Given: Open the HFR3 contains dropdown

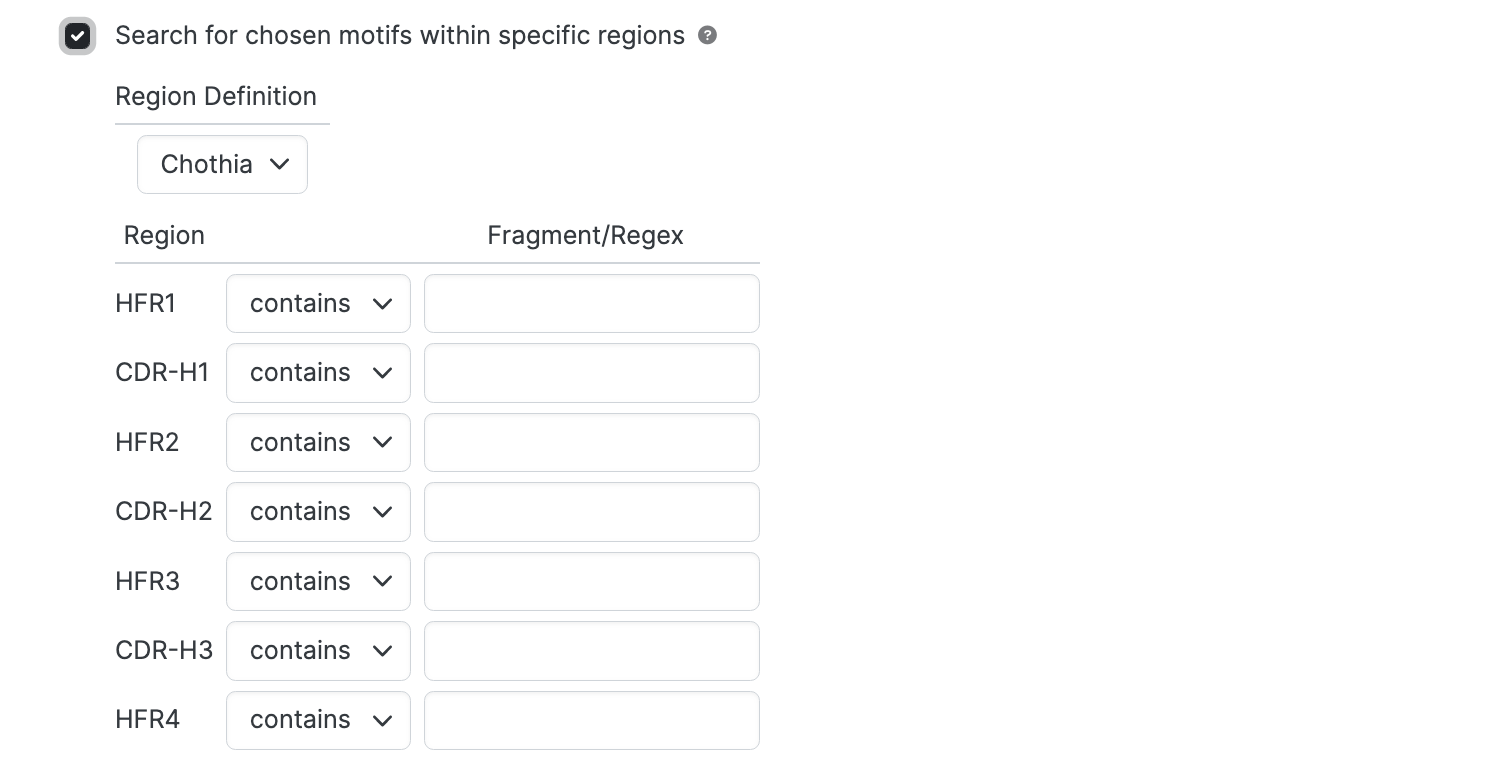Looking at the screenshot, I should tap(318, 581).
